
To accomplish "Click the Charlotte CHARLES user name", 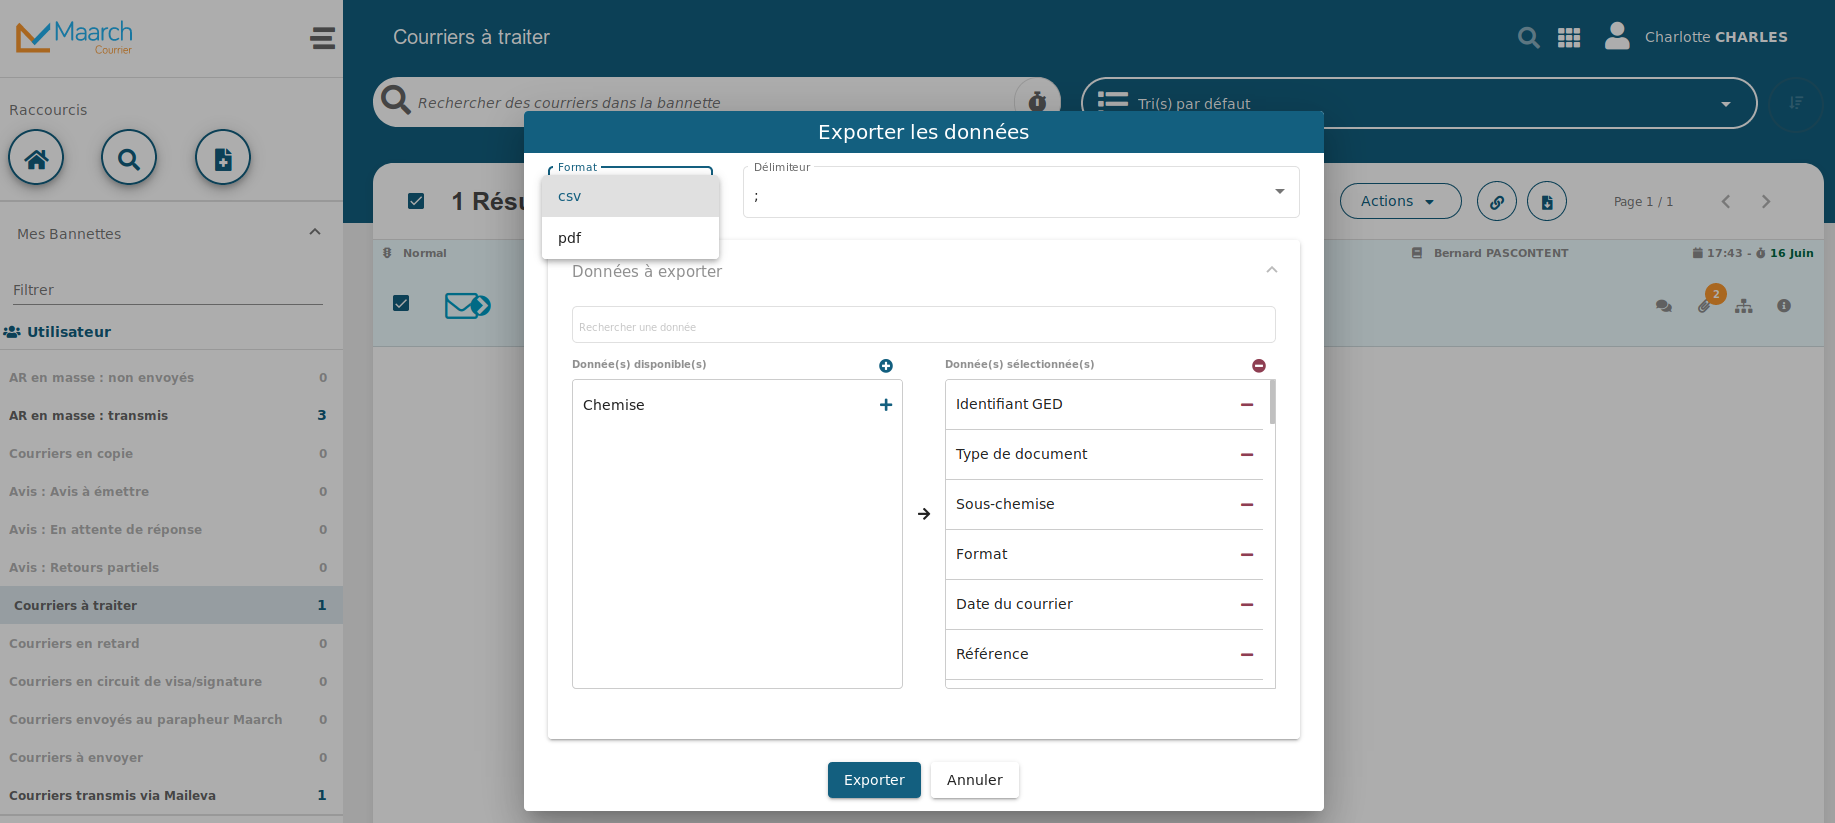I will click(x=1716, y=37).
